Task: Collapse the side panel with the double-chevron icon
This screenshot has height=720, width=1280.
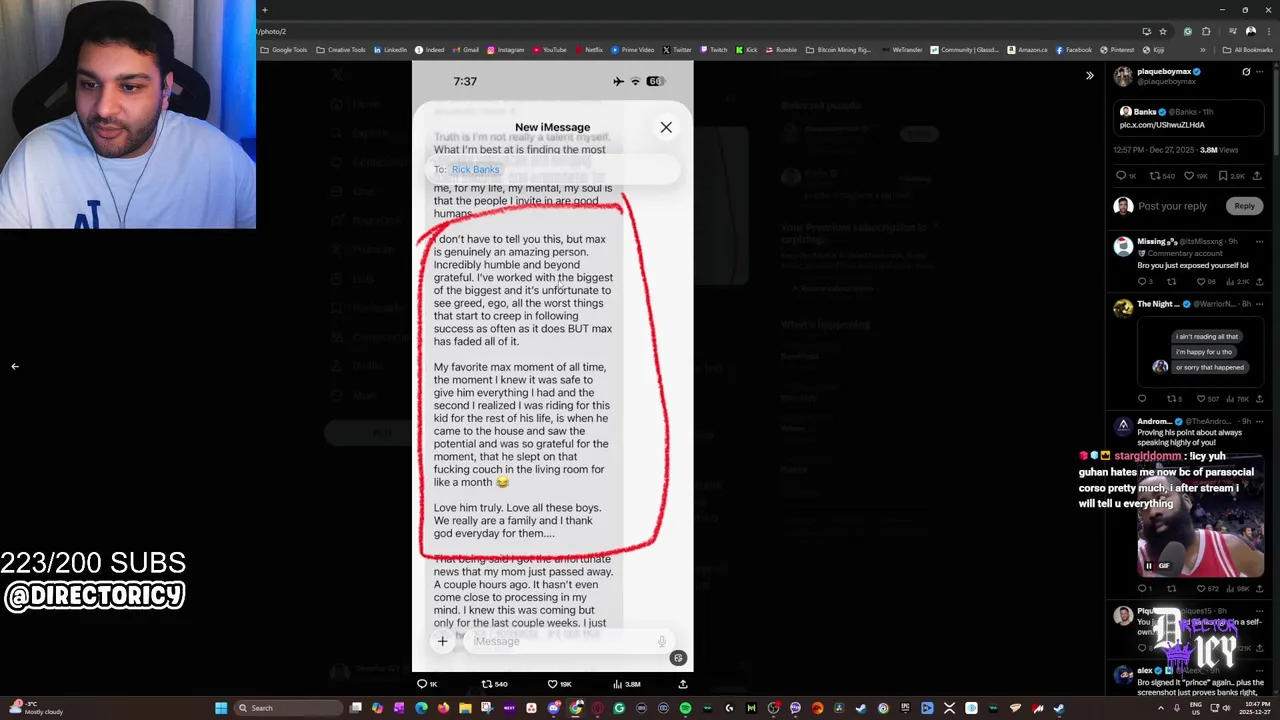Action: 1090,75
